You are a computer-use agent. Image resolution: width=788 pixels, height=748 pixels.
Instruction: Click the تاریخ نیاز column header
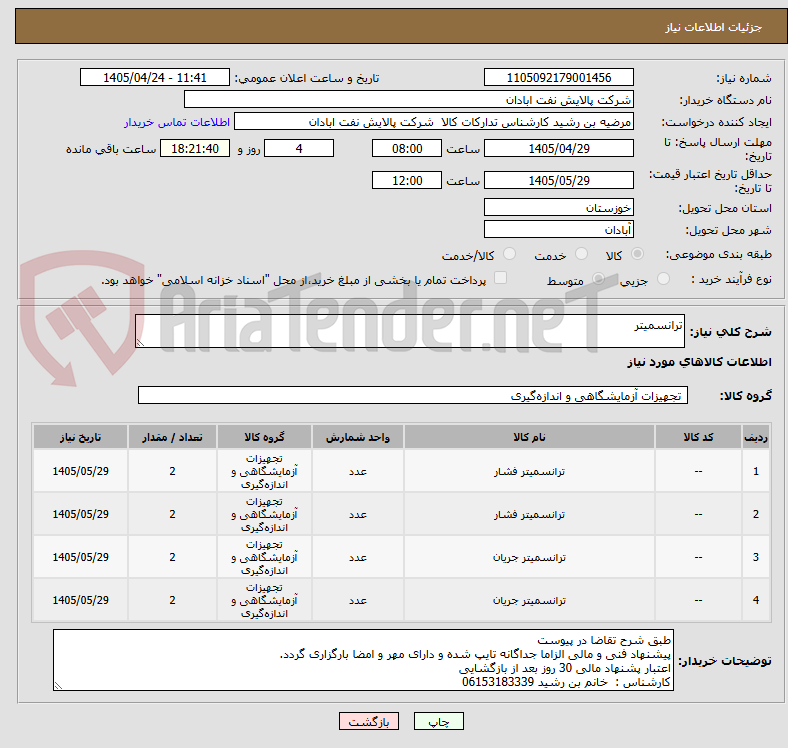[x=80, y=437]
